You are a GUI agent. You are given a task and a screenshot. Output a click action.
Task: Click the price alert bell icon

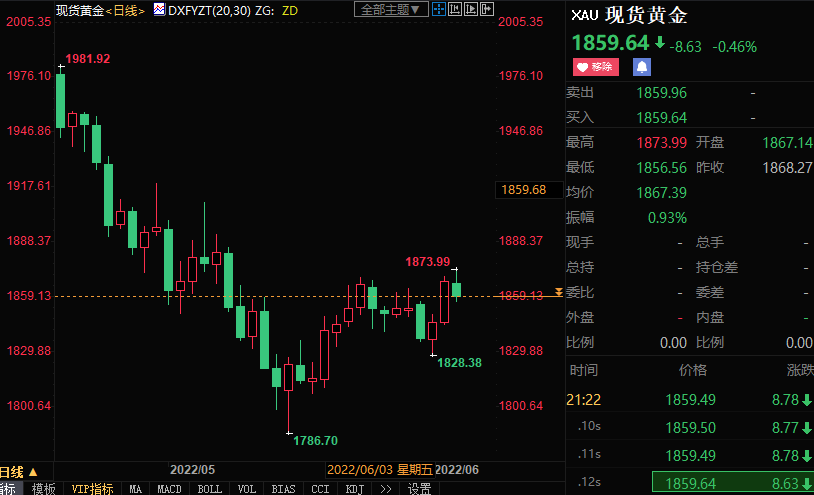pyautogui.click(x=642, y=67)
